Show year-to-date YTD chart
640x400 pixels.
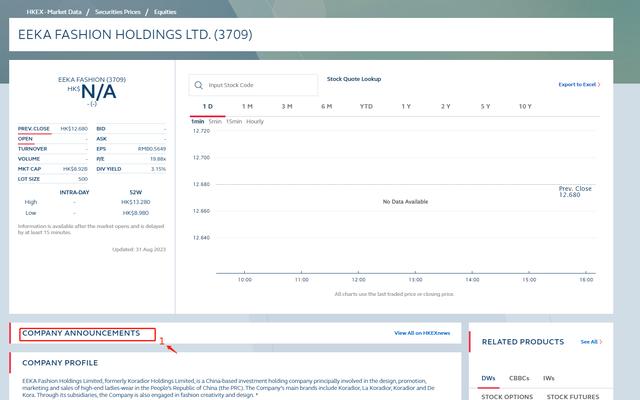[366, 106]
